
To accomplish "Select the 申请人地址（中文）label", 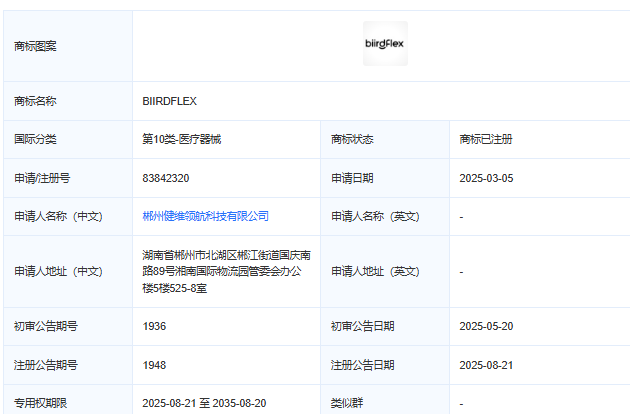I will [58, 271].
